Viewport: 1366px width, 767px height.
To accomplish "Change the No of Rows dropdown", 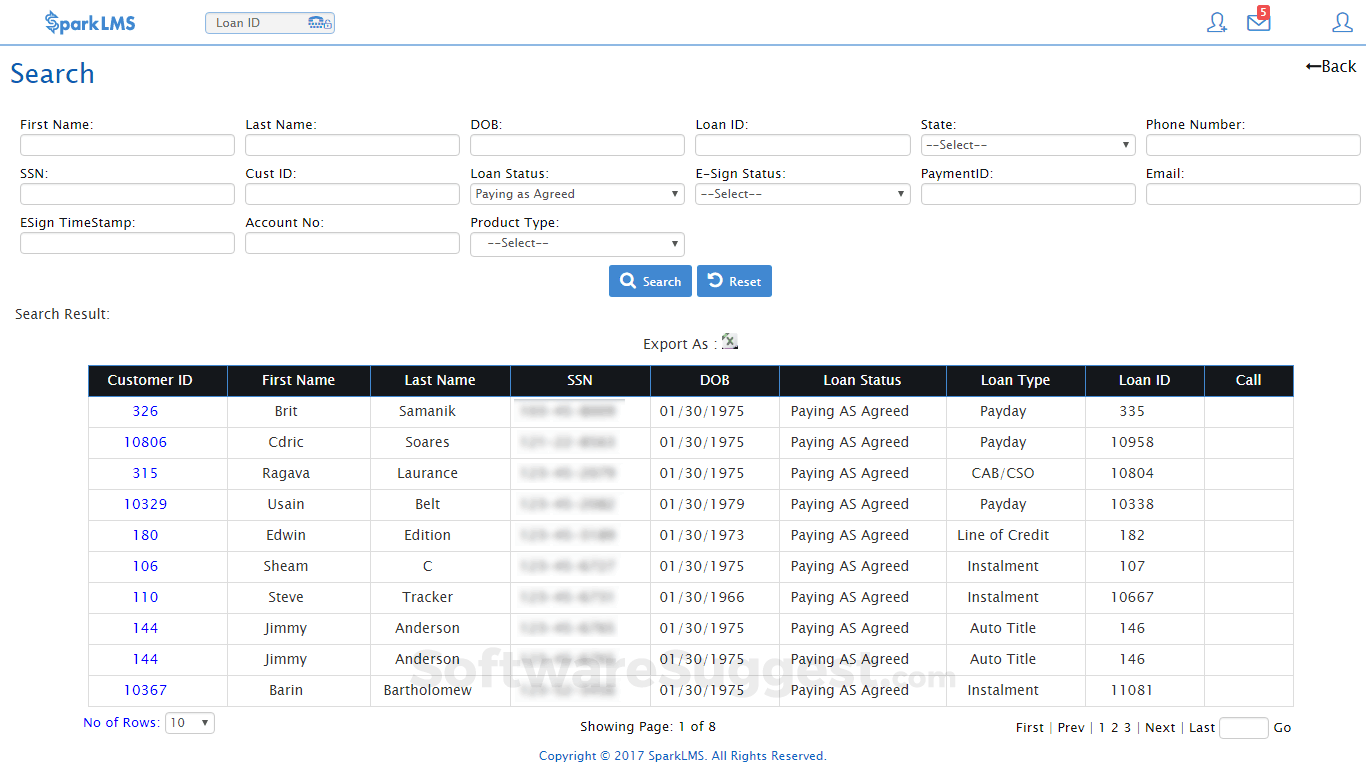I will 190,723.
